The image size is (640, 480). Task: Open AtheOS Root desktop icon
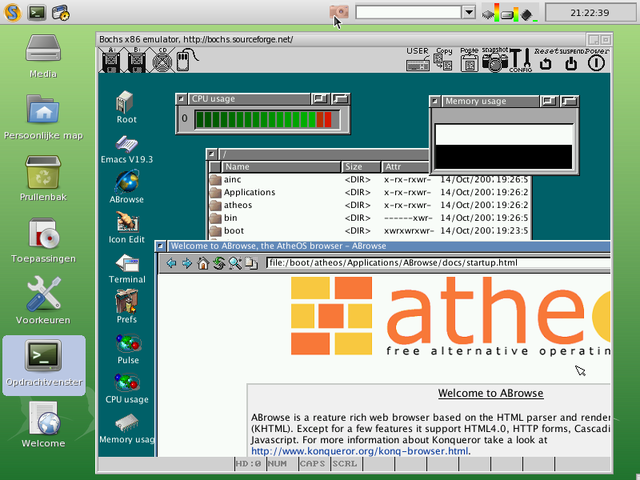click(x=126, y=107)
